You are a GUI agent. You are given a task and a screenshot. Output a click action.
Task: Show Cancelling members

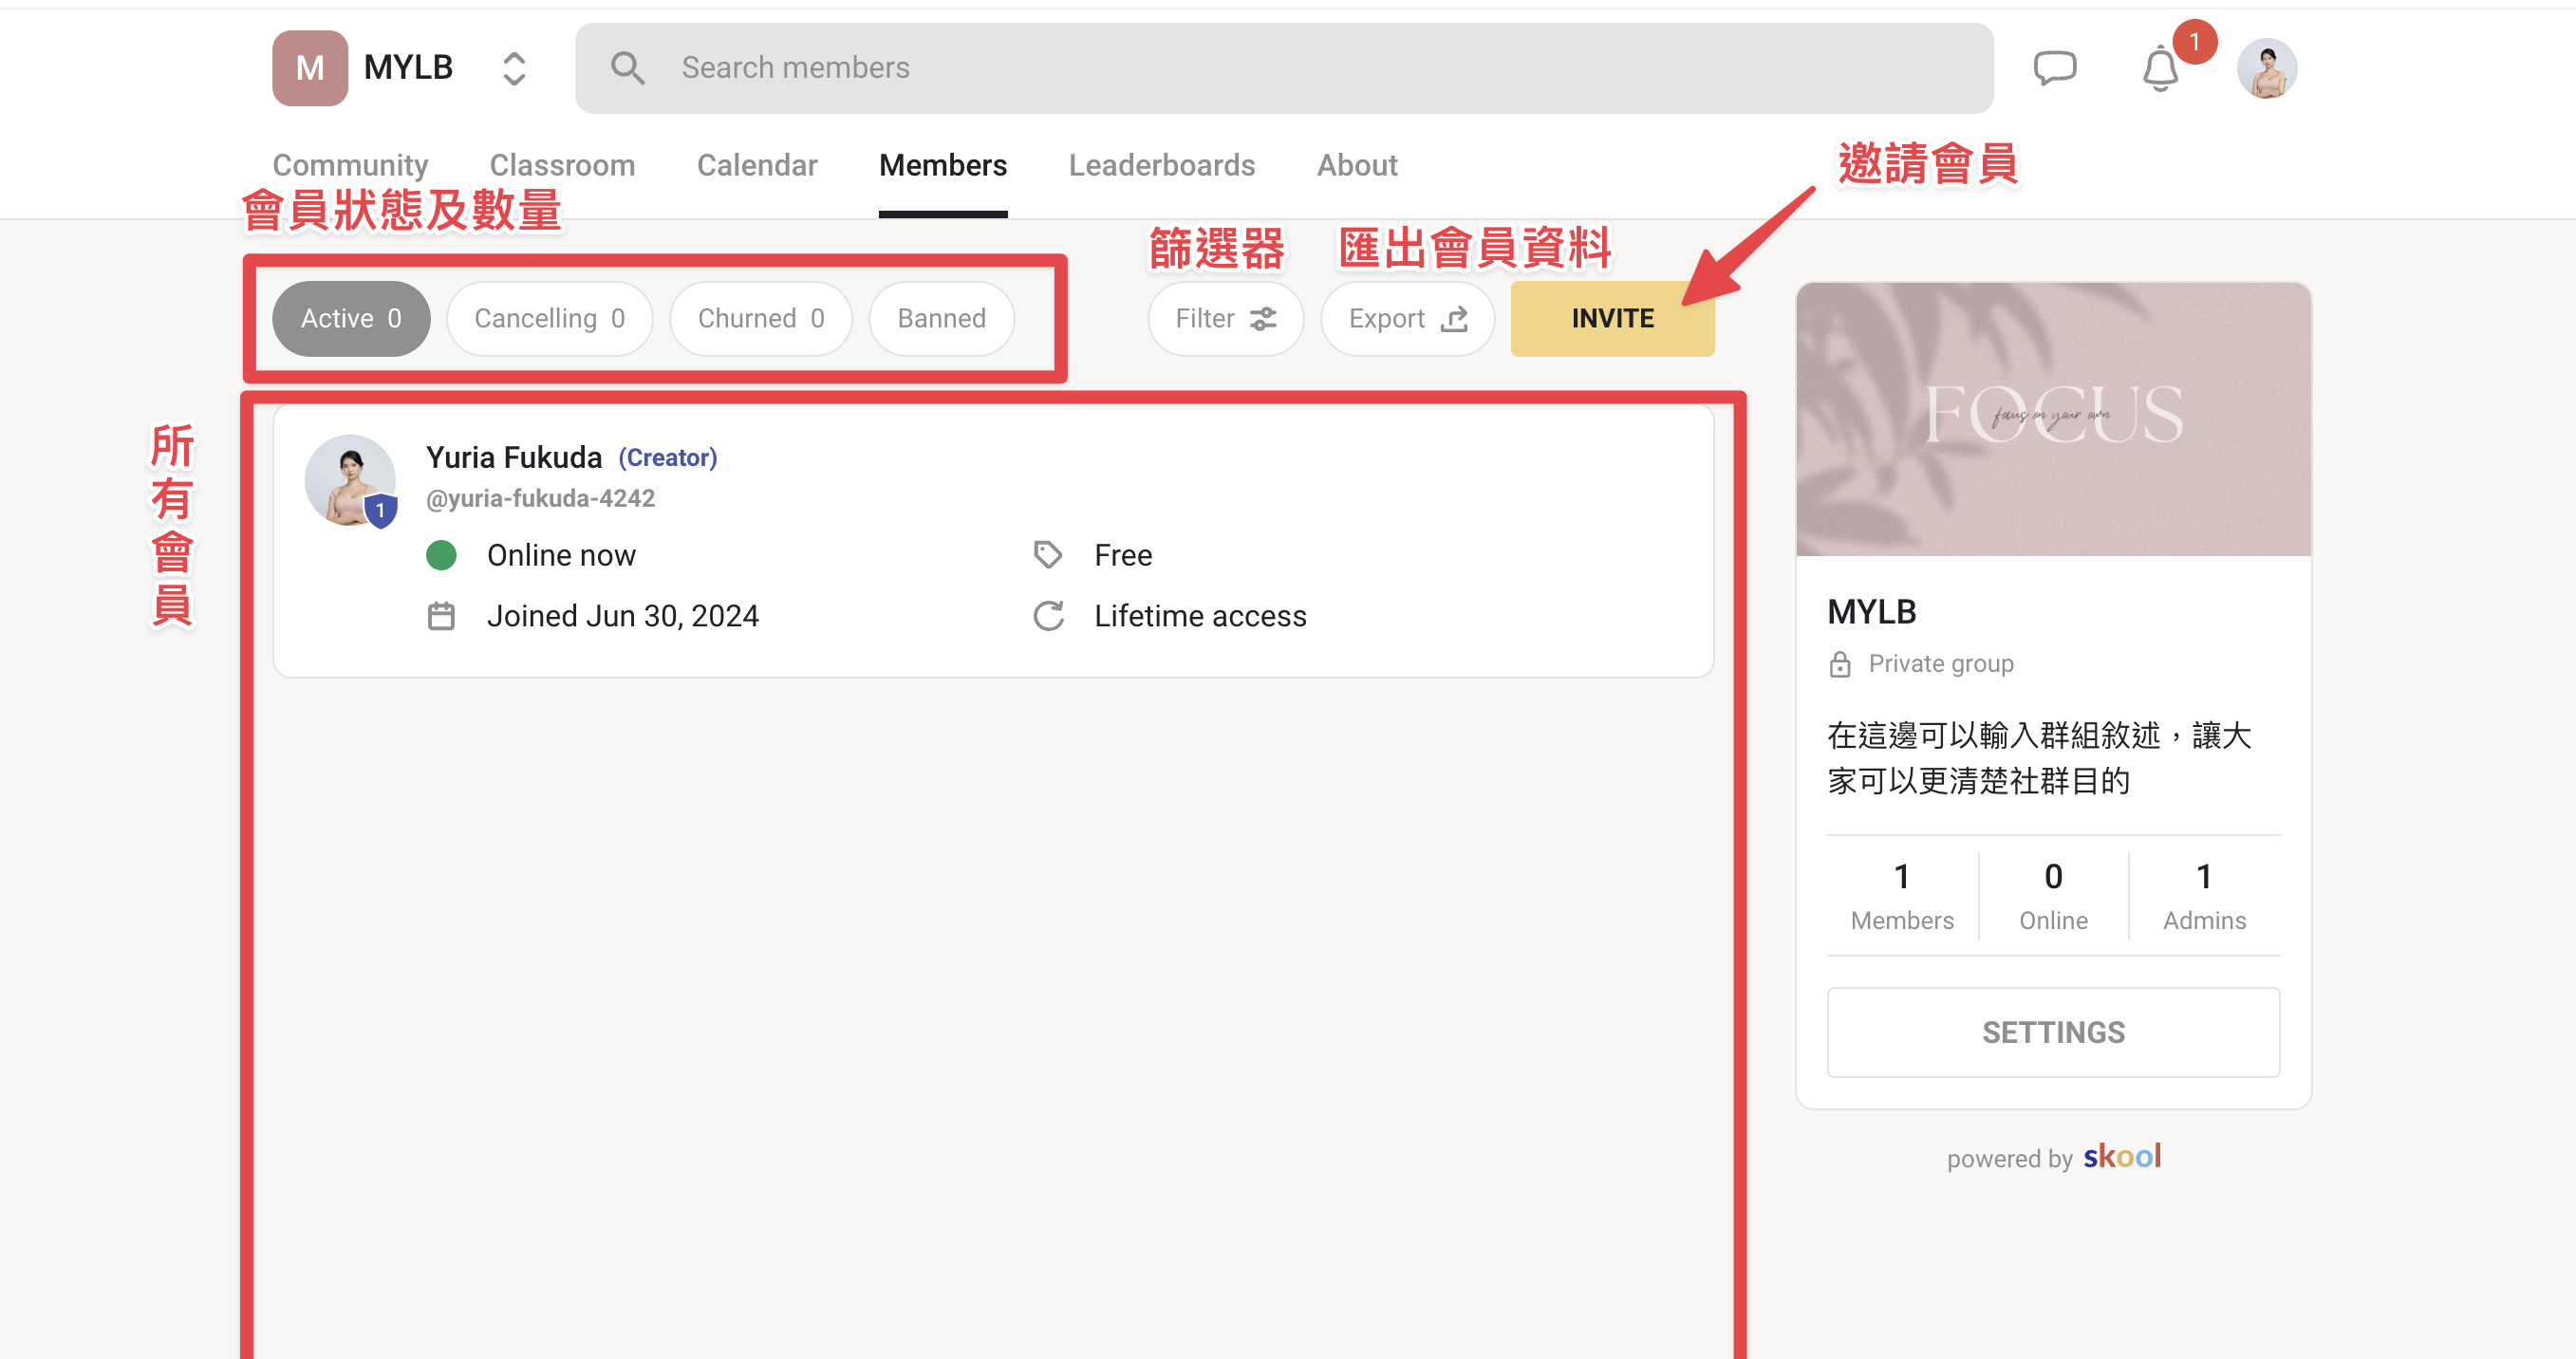(x=549, y=318)
